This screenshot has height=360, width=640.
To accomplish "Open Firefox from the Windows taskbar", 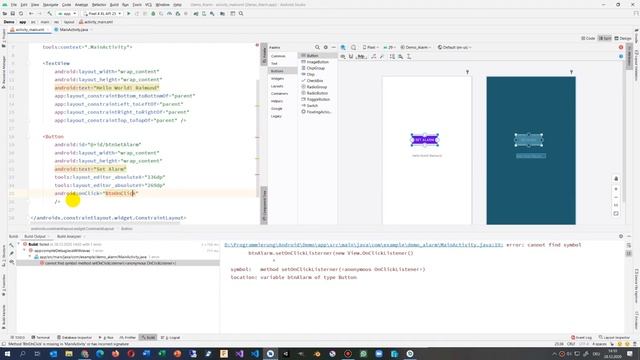I will point(116,353).
